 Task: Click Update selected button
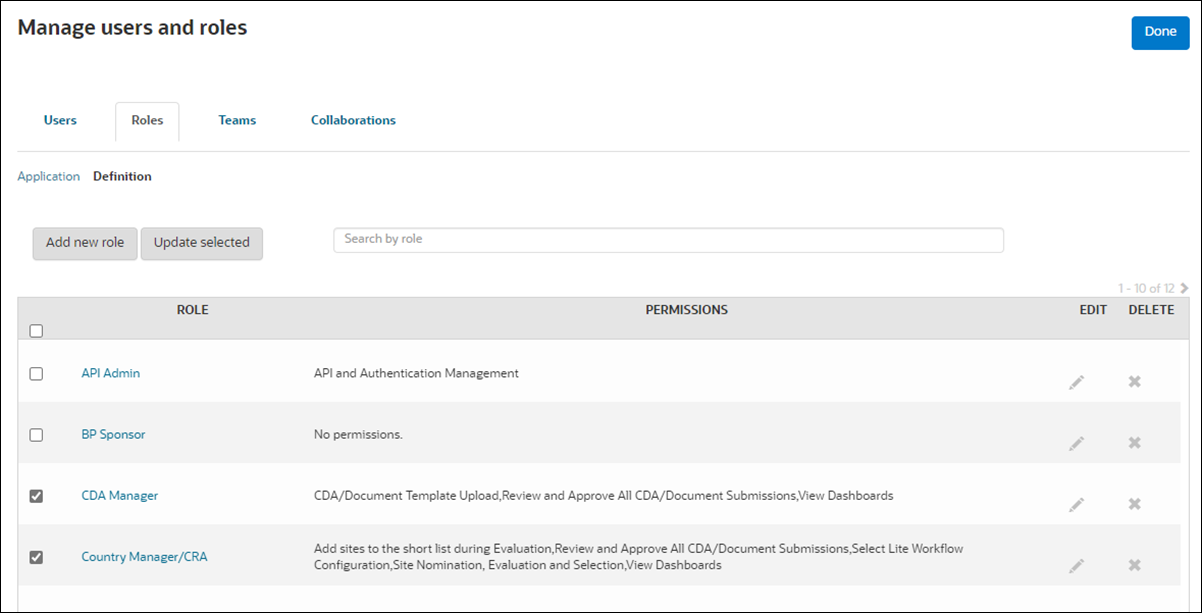[202, 243]
